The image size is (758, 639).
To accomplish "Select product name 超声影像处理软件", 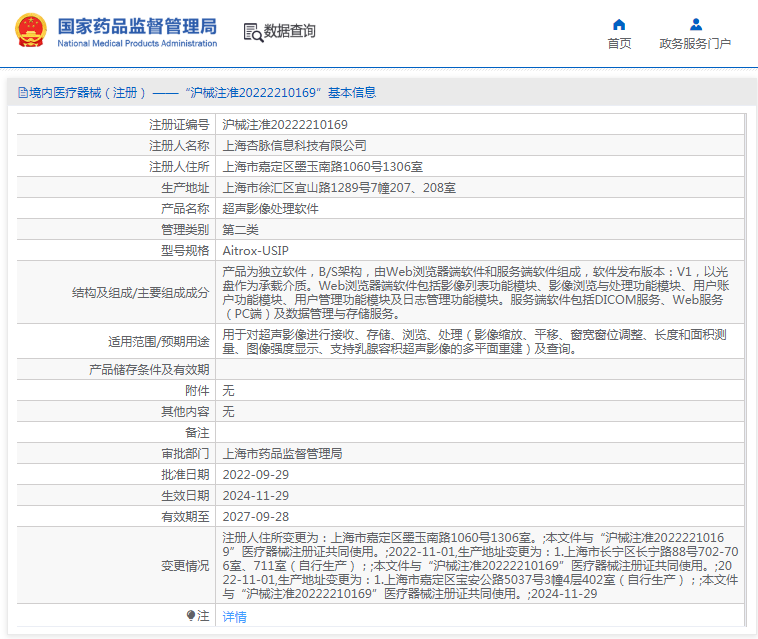I will coord(270,209).
